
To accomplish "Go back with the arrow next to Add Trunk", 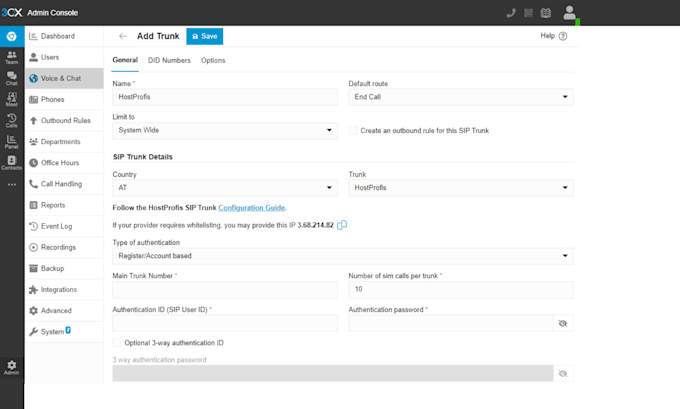I will [x=123, y=36].
